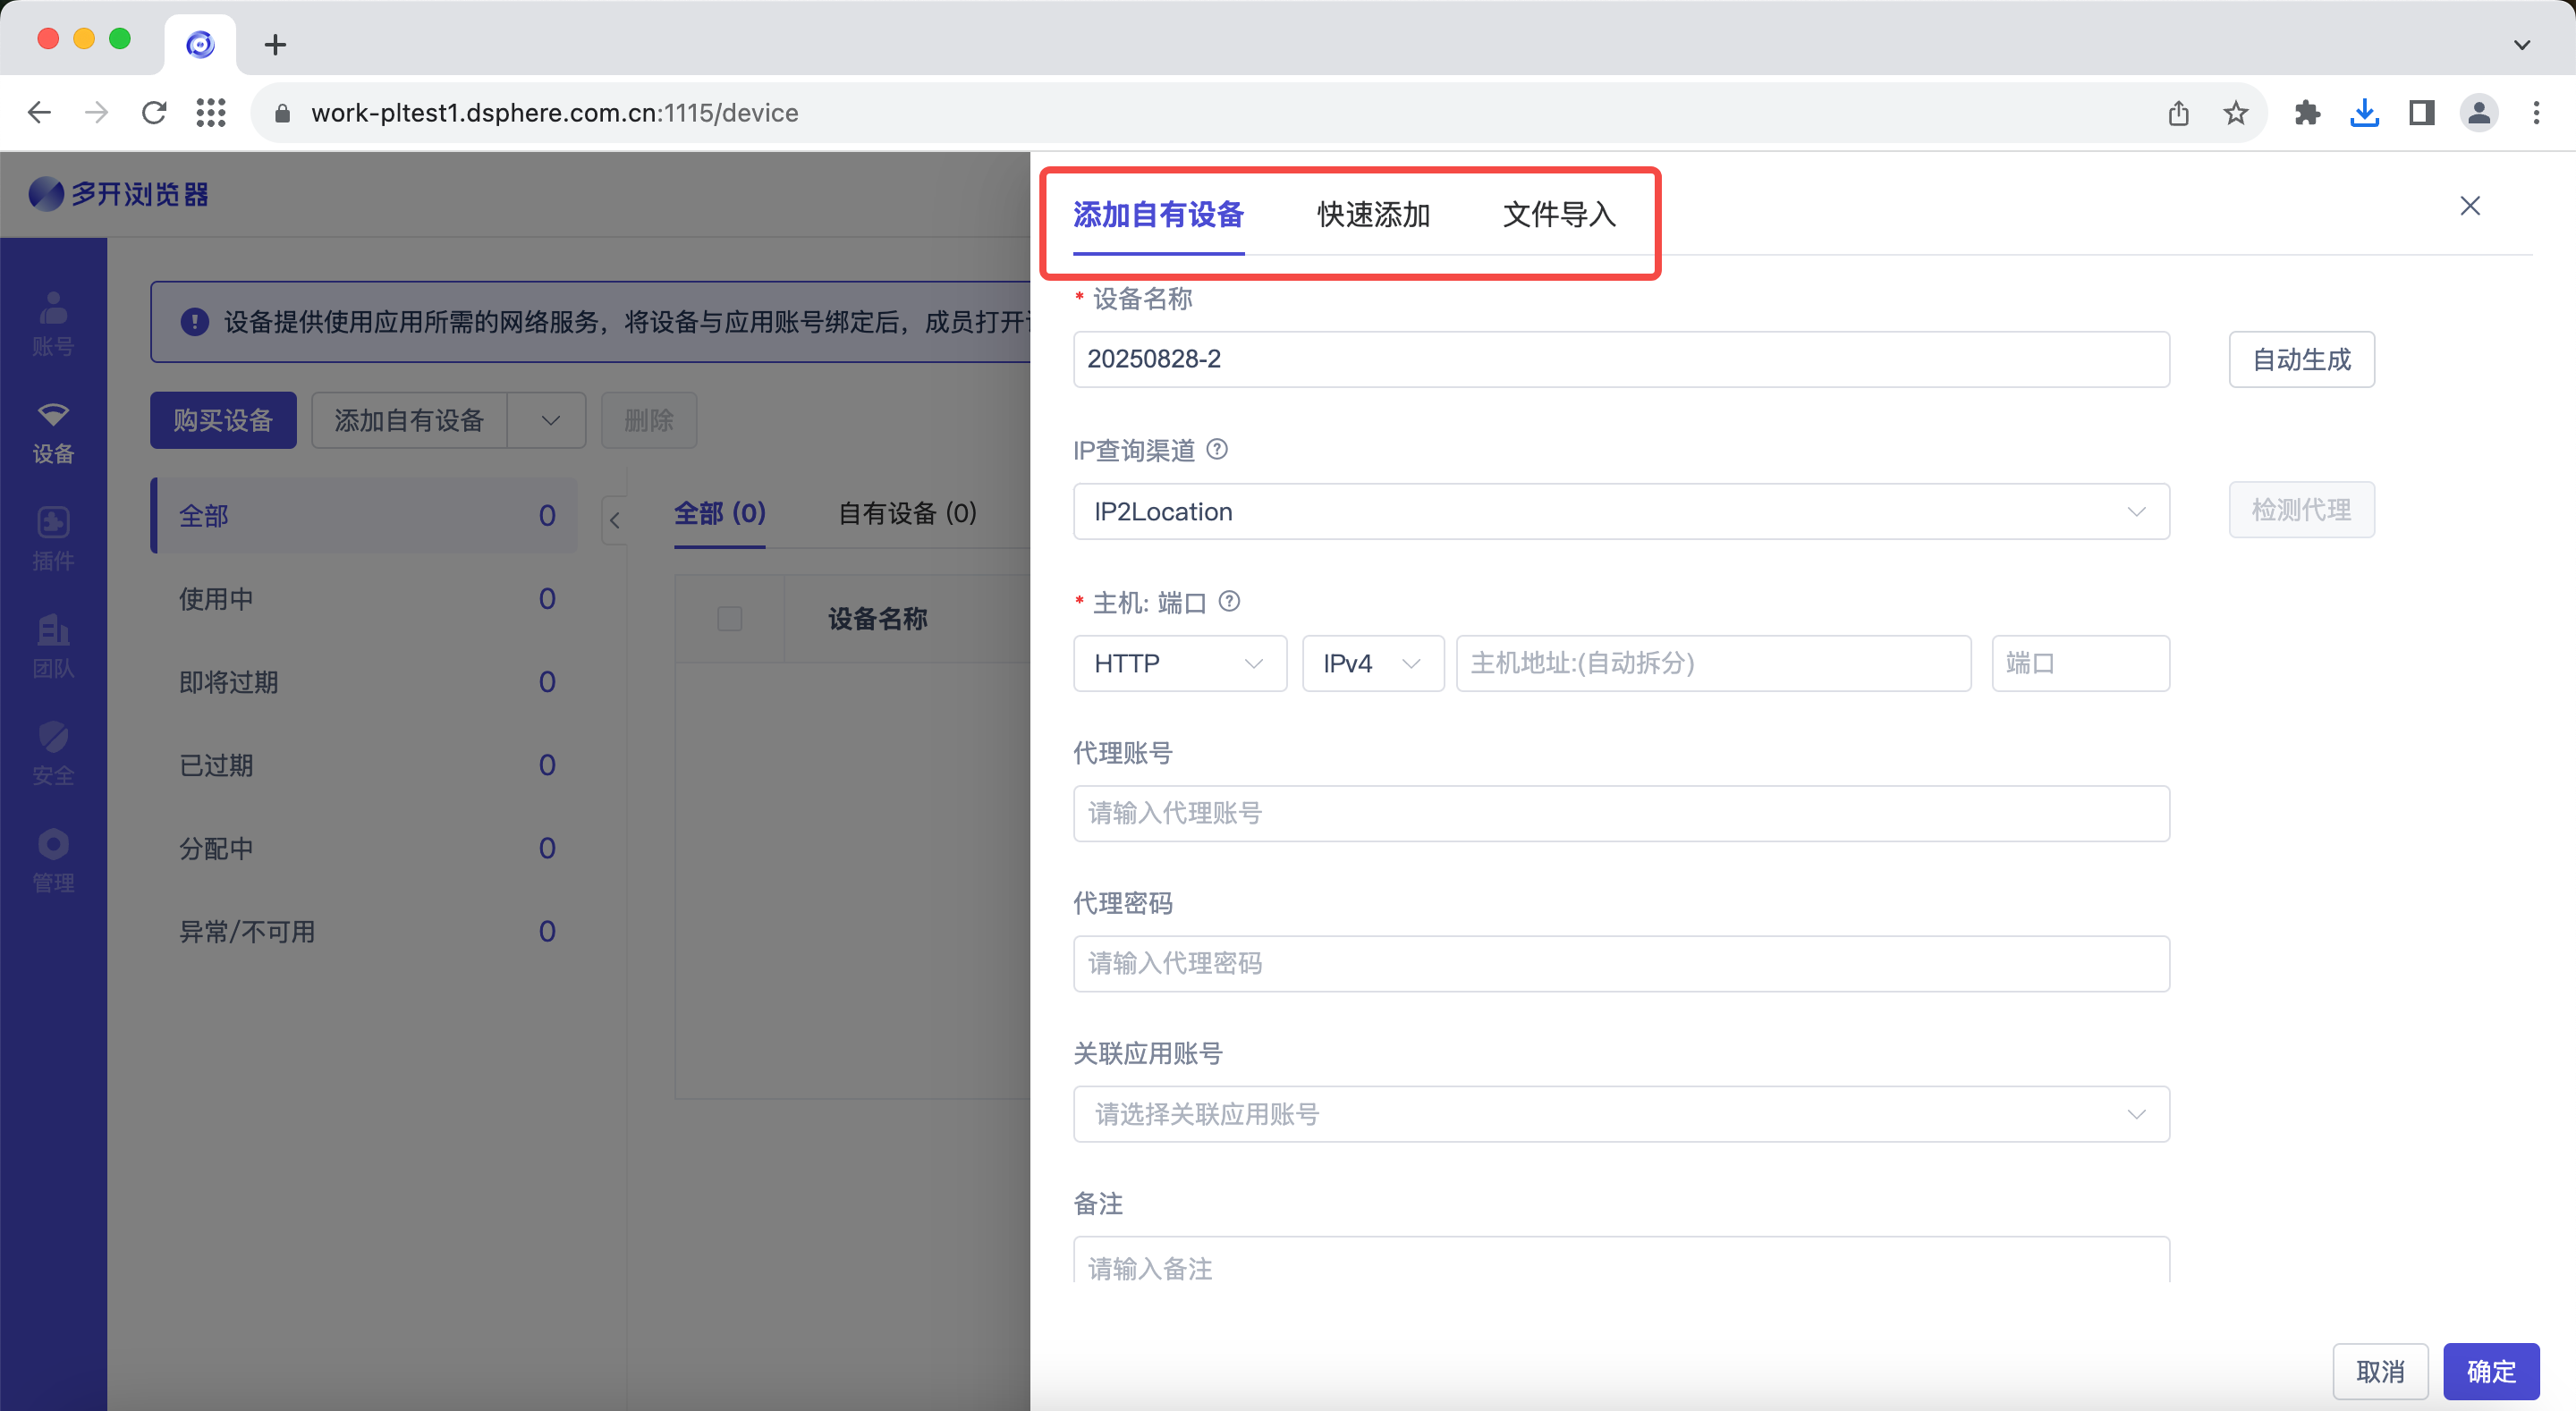Viewport: 2576px width, 1411px height.
Task: Click help icon next to IP查询渠道
Action: click(x=1217, y=450)
